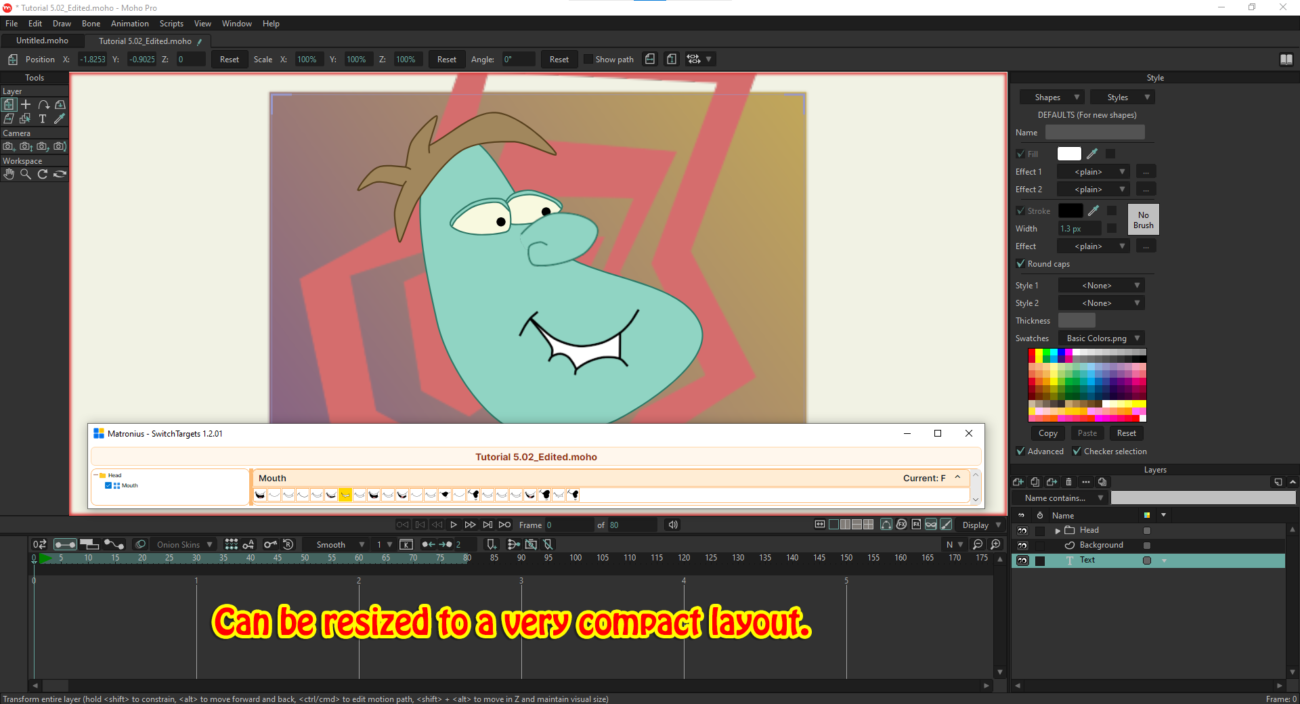Click the Duplicate Layer icon
This screenshot has width=1300, height=704.
pyautogui.click(x=1036, y=482)
